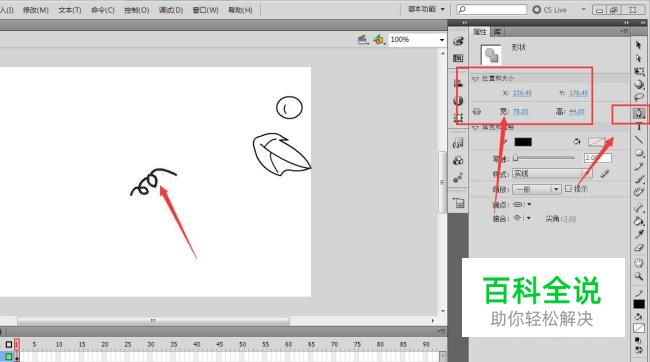Open the 帮助(H) menu
650x362 pixels.
[240, 10]
